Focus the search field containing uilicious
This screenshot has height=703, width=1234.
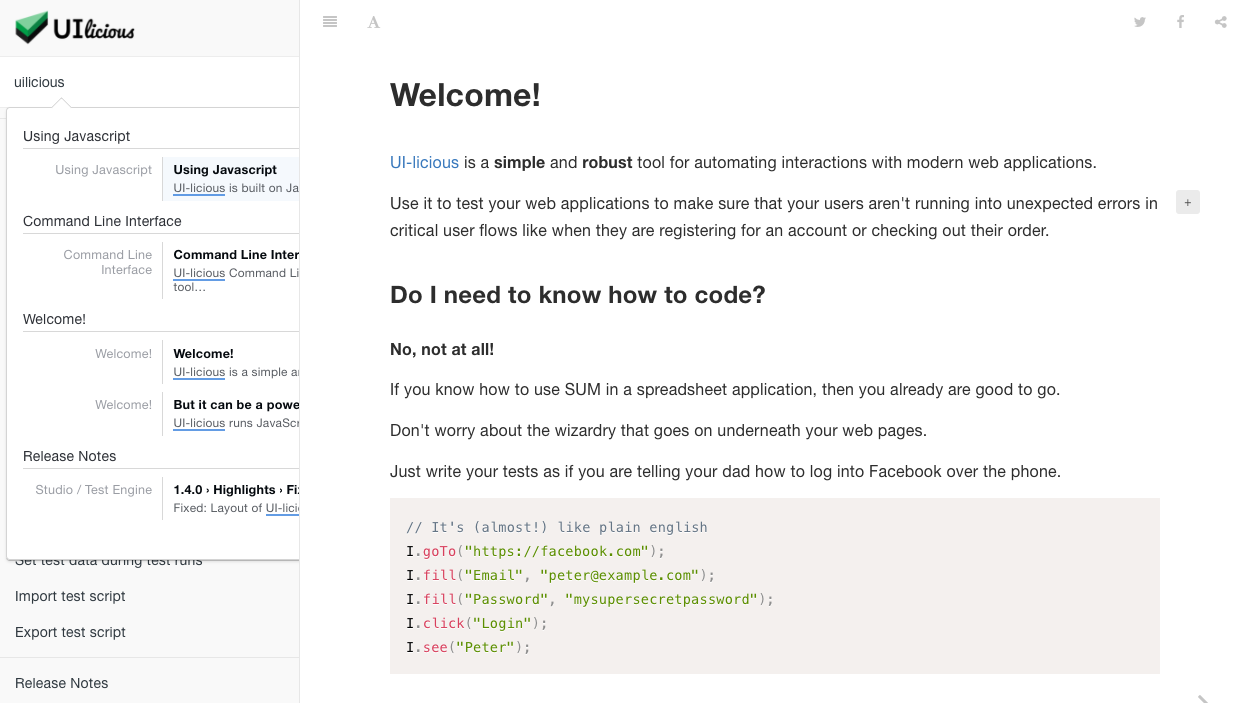coord(150,82)
